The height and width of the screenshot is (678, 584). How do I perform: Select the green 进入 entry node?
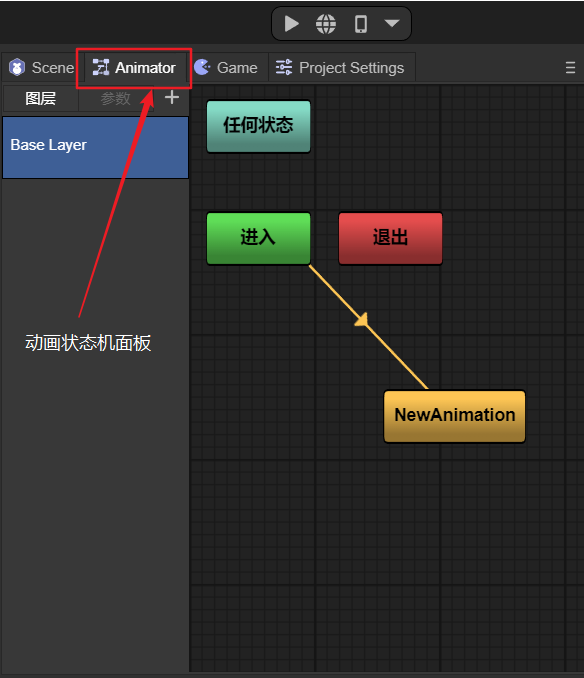(258, 238)
